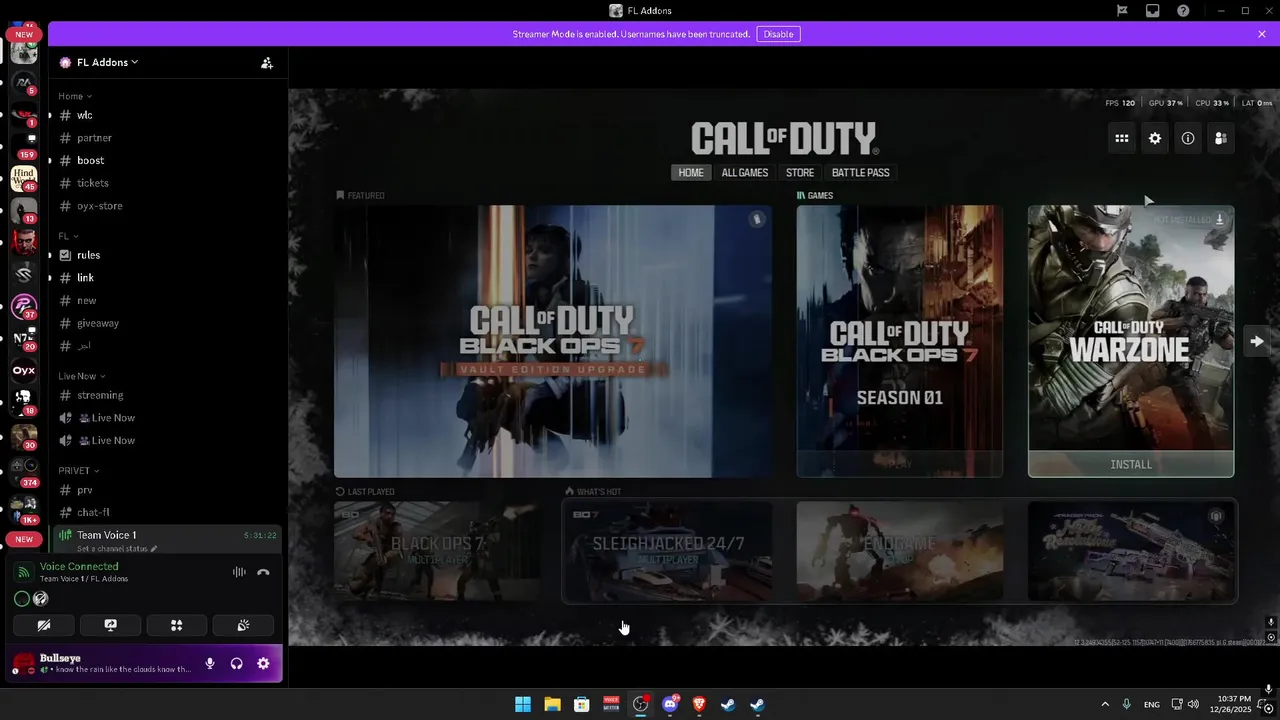Open Discord inbox icon

tap(1153, 11)
